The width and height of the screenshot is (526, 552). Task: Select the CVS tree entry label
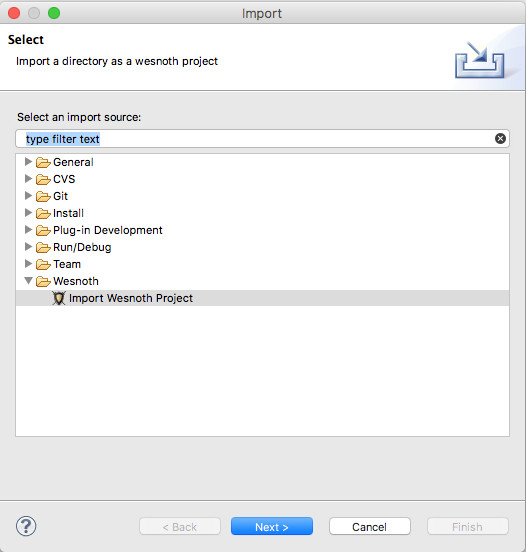(x=64, y=179)
